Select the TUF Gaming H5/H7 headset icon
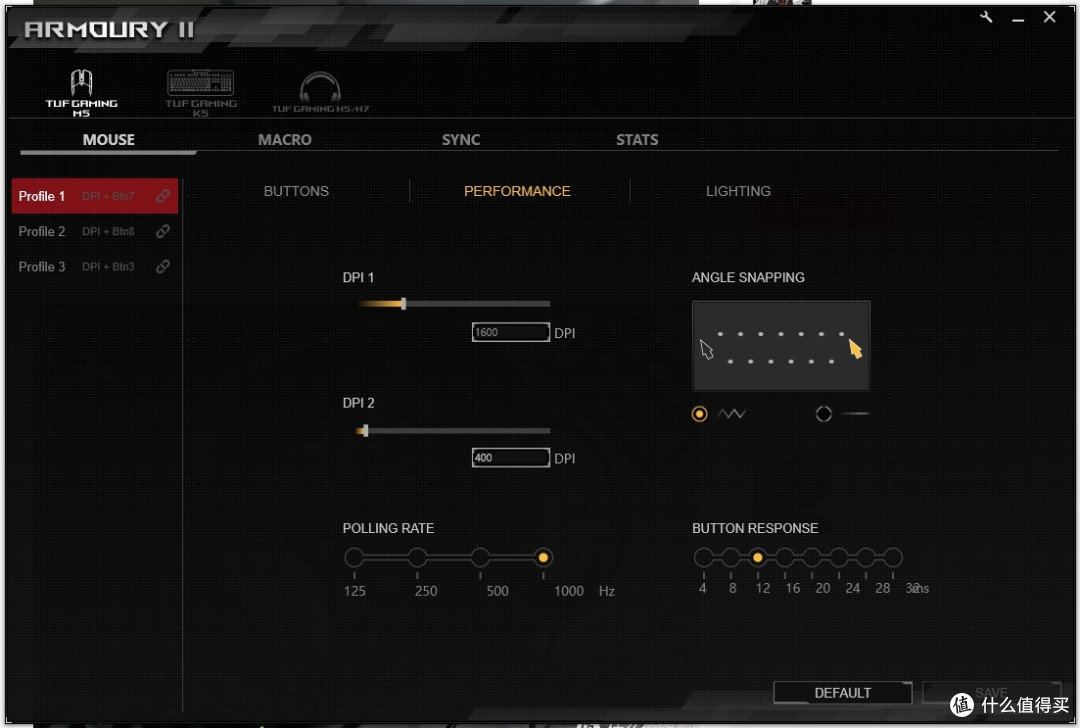1080x728 pixels. pos(320,92)
